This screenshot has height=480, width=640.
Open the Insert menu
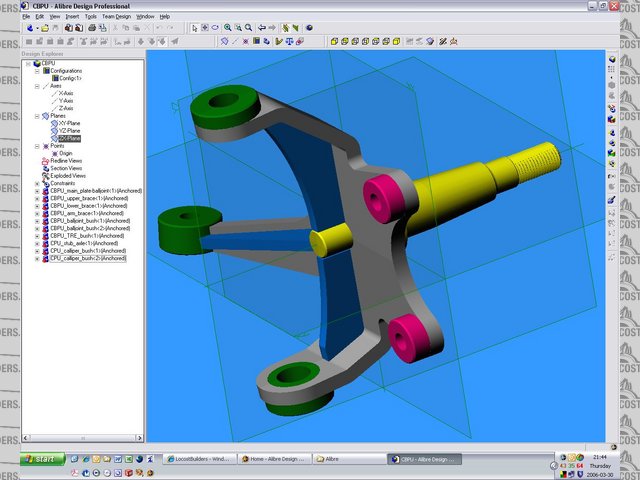(72, 16)
